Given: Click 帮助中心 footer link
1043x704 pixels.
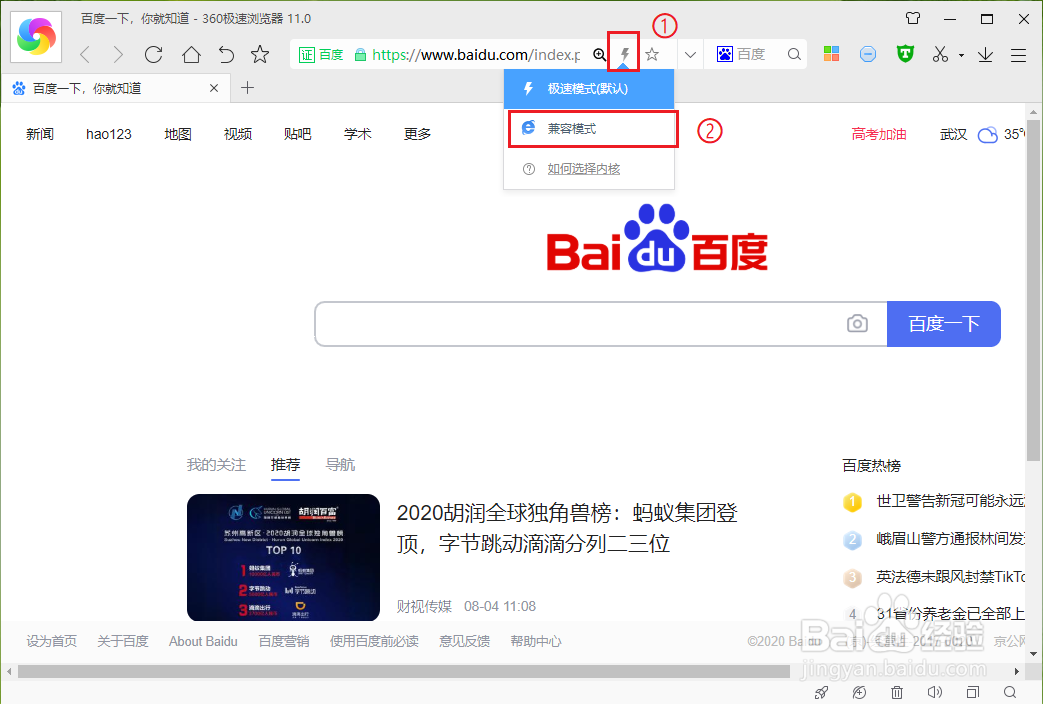Looking at the screenshot, I should click(536, 641).
